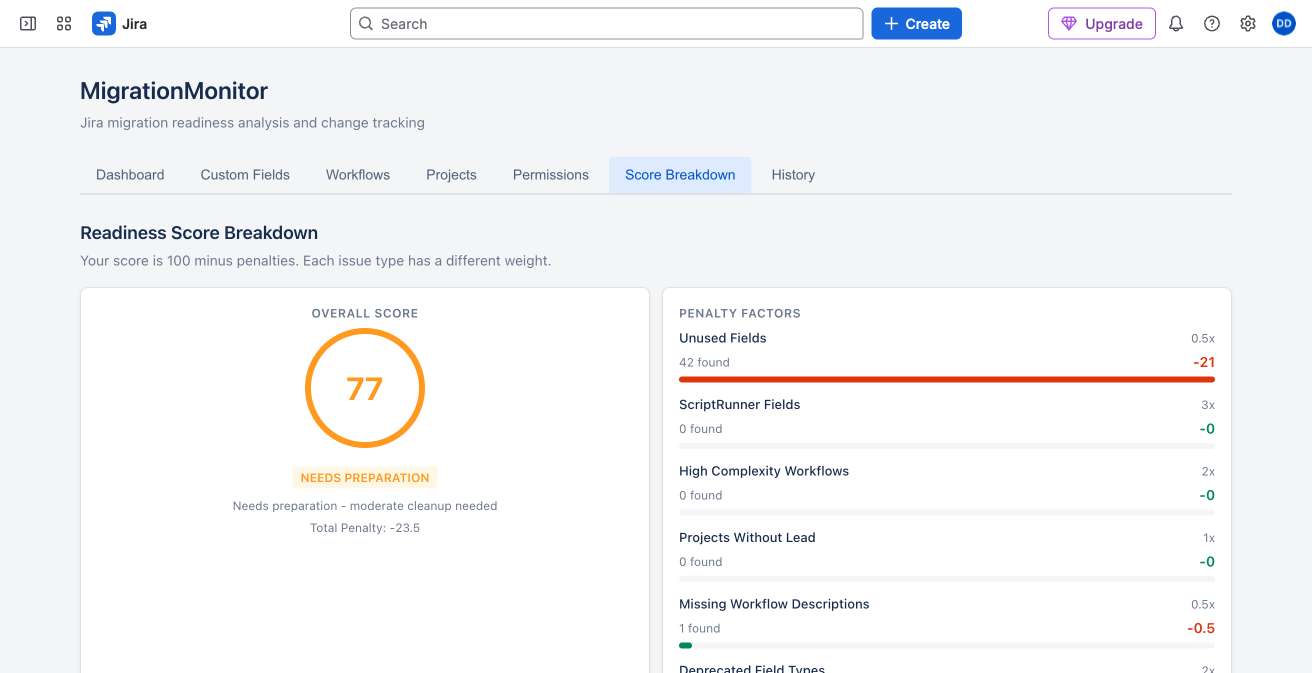Click the Deprecated Field Types label
Image resolution: width=1312 pixels, height=673 pixels.
752,668
